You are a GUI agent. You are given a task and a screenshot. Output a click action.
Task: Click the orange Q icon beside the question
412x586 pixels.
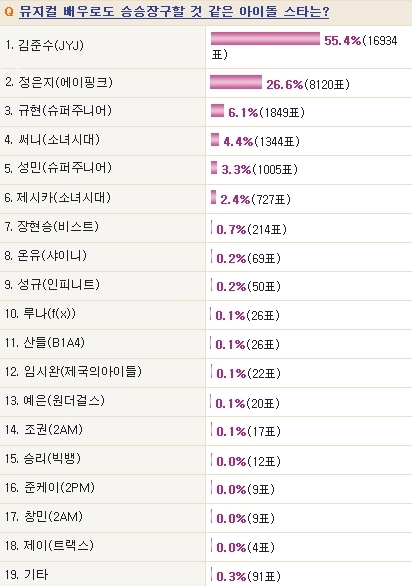(x=9, y=12)
